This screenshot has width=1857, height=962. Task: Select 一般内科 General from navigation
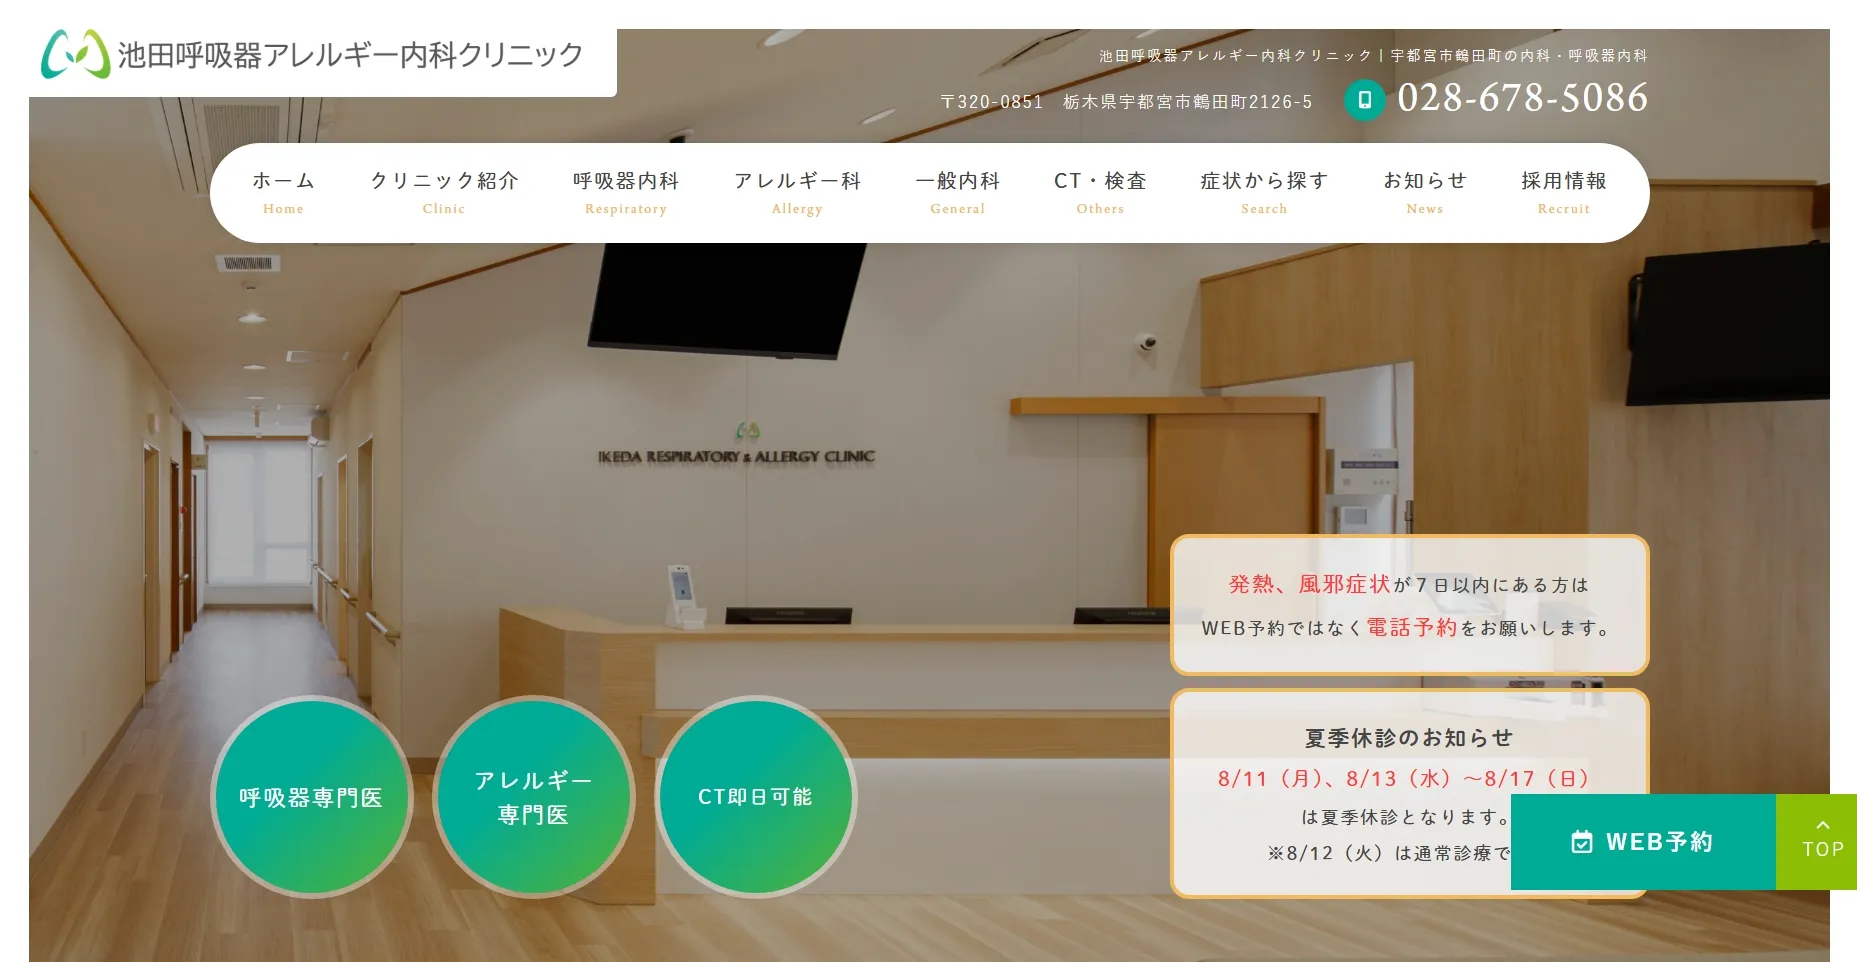coord(957,192)
